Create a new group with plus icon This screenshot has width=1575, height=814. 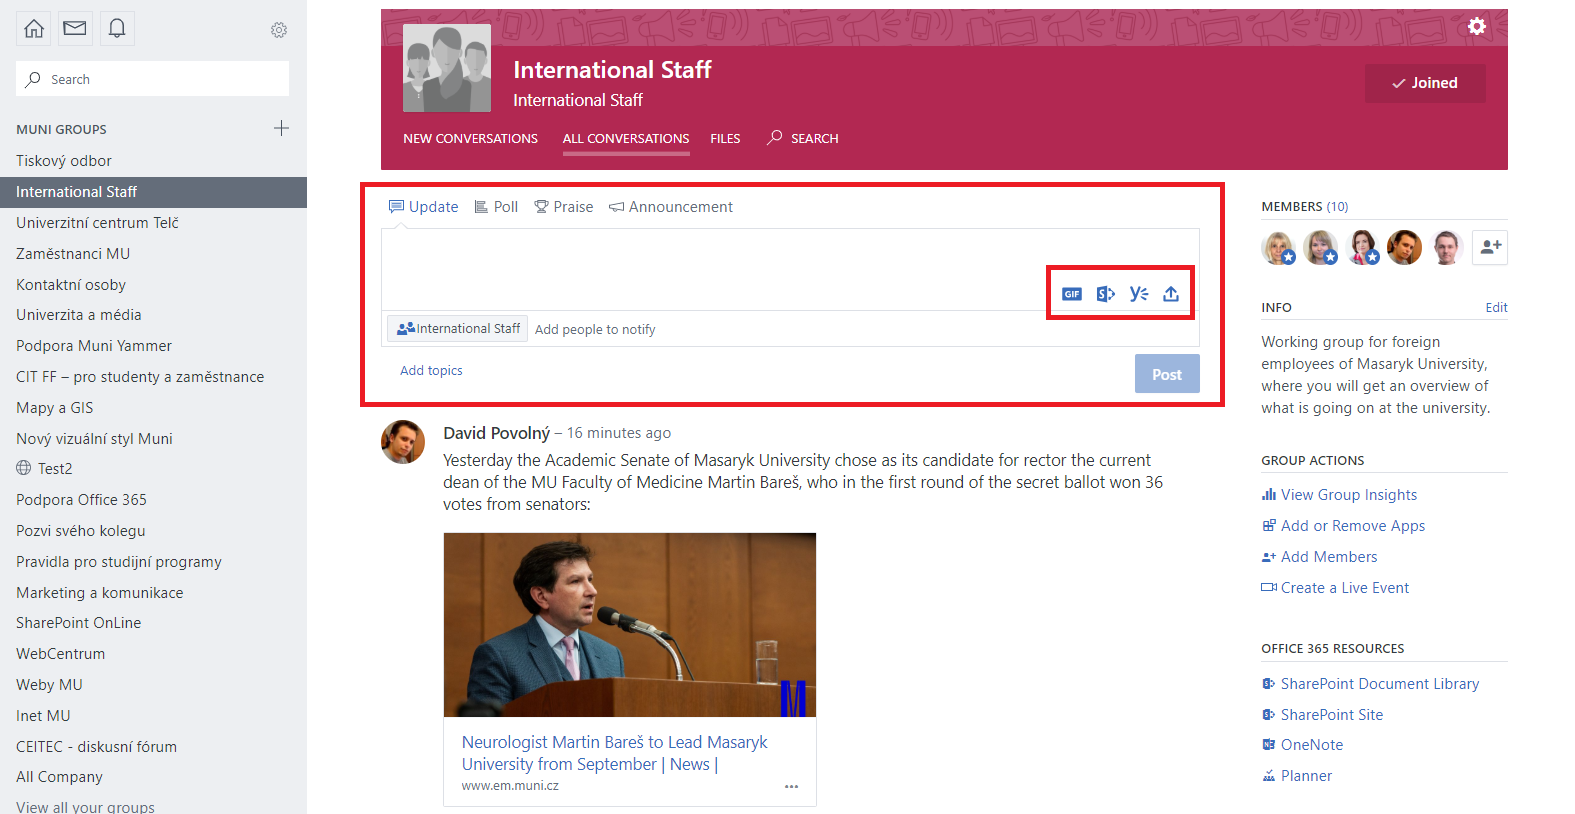(x=281, y=128)
